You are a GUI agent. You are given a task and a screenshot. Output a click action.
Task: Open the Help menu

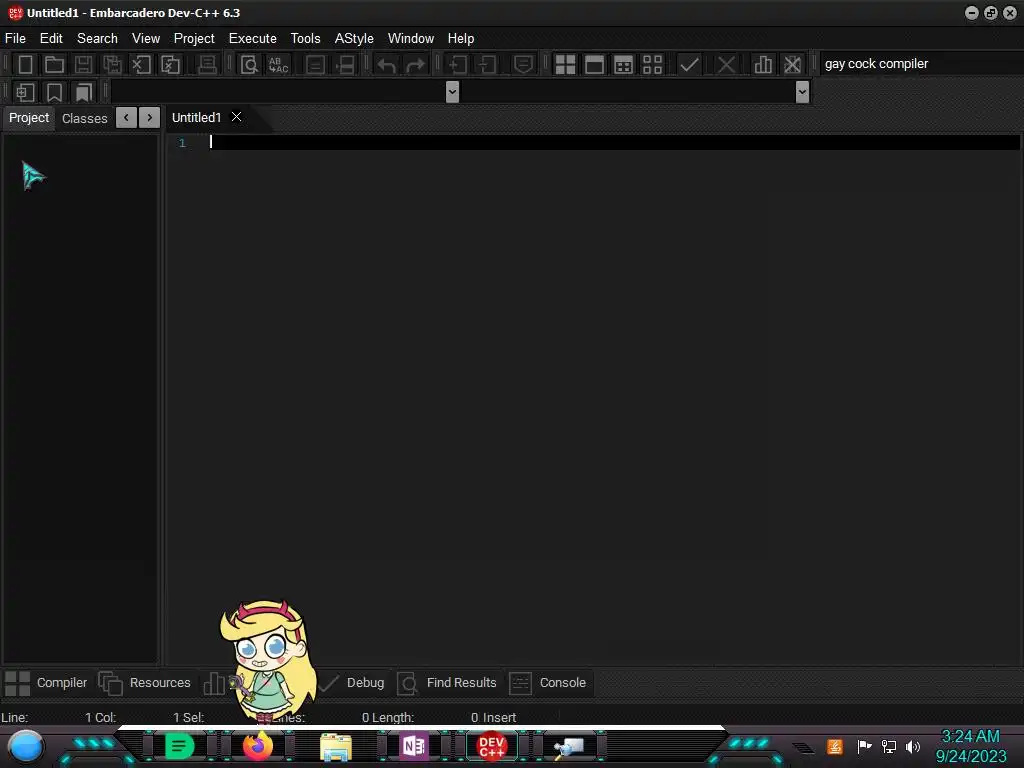pyautogui.click(x=461, y=39)
